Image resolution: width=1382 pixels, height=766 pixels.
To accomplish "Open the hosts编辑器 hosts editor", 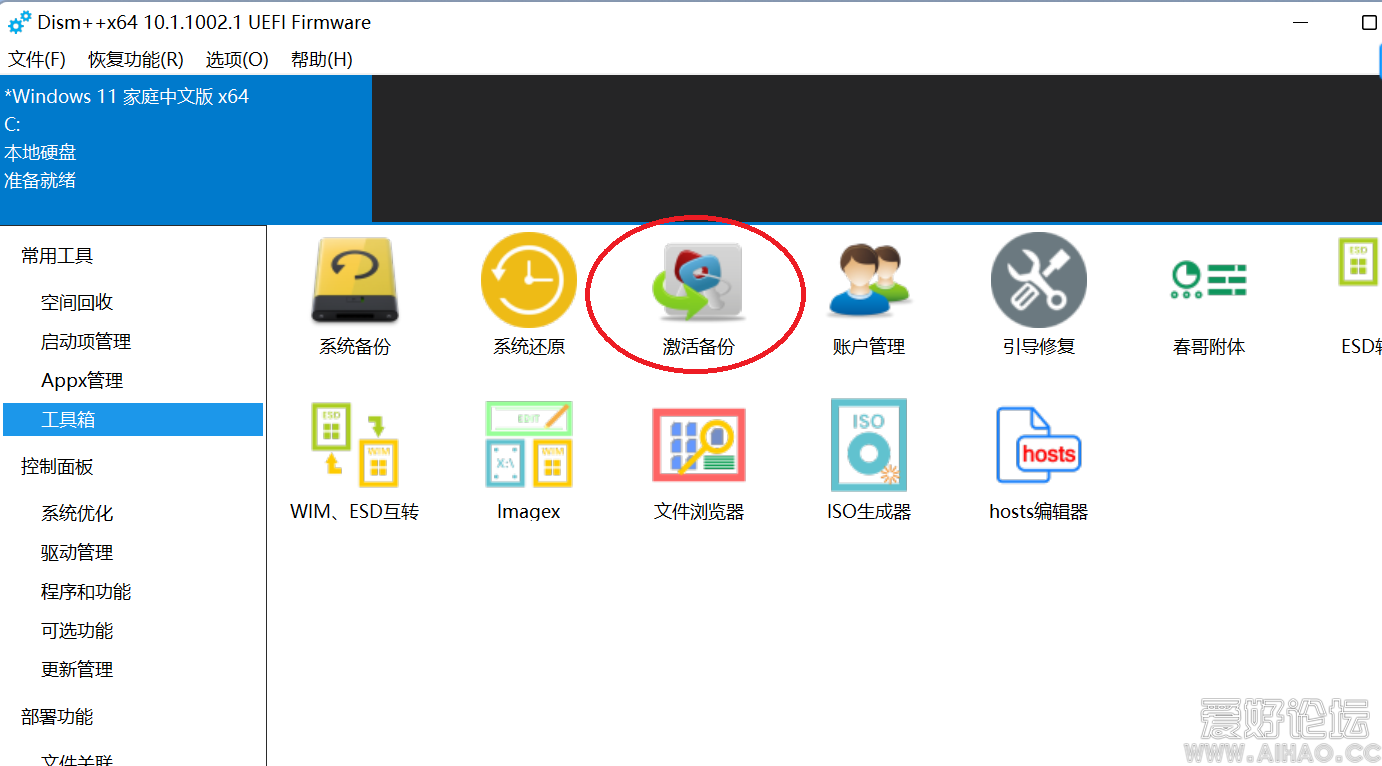I will (1038, 448).
